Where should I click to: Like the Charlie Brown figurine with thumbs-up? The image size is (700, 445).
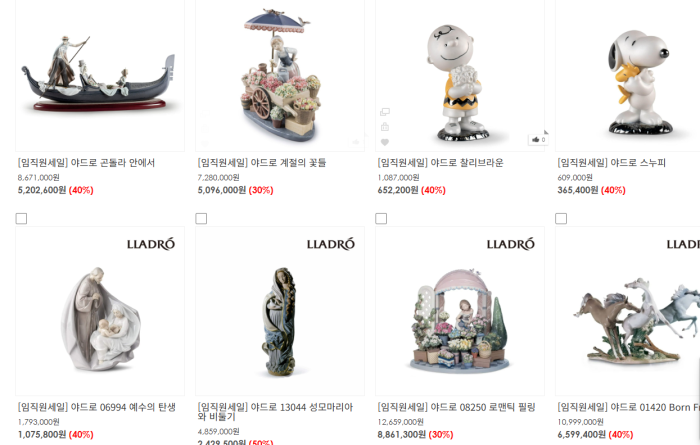[x=538, y=140]
